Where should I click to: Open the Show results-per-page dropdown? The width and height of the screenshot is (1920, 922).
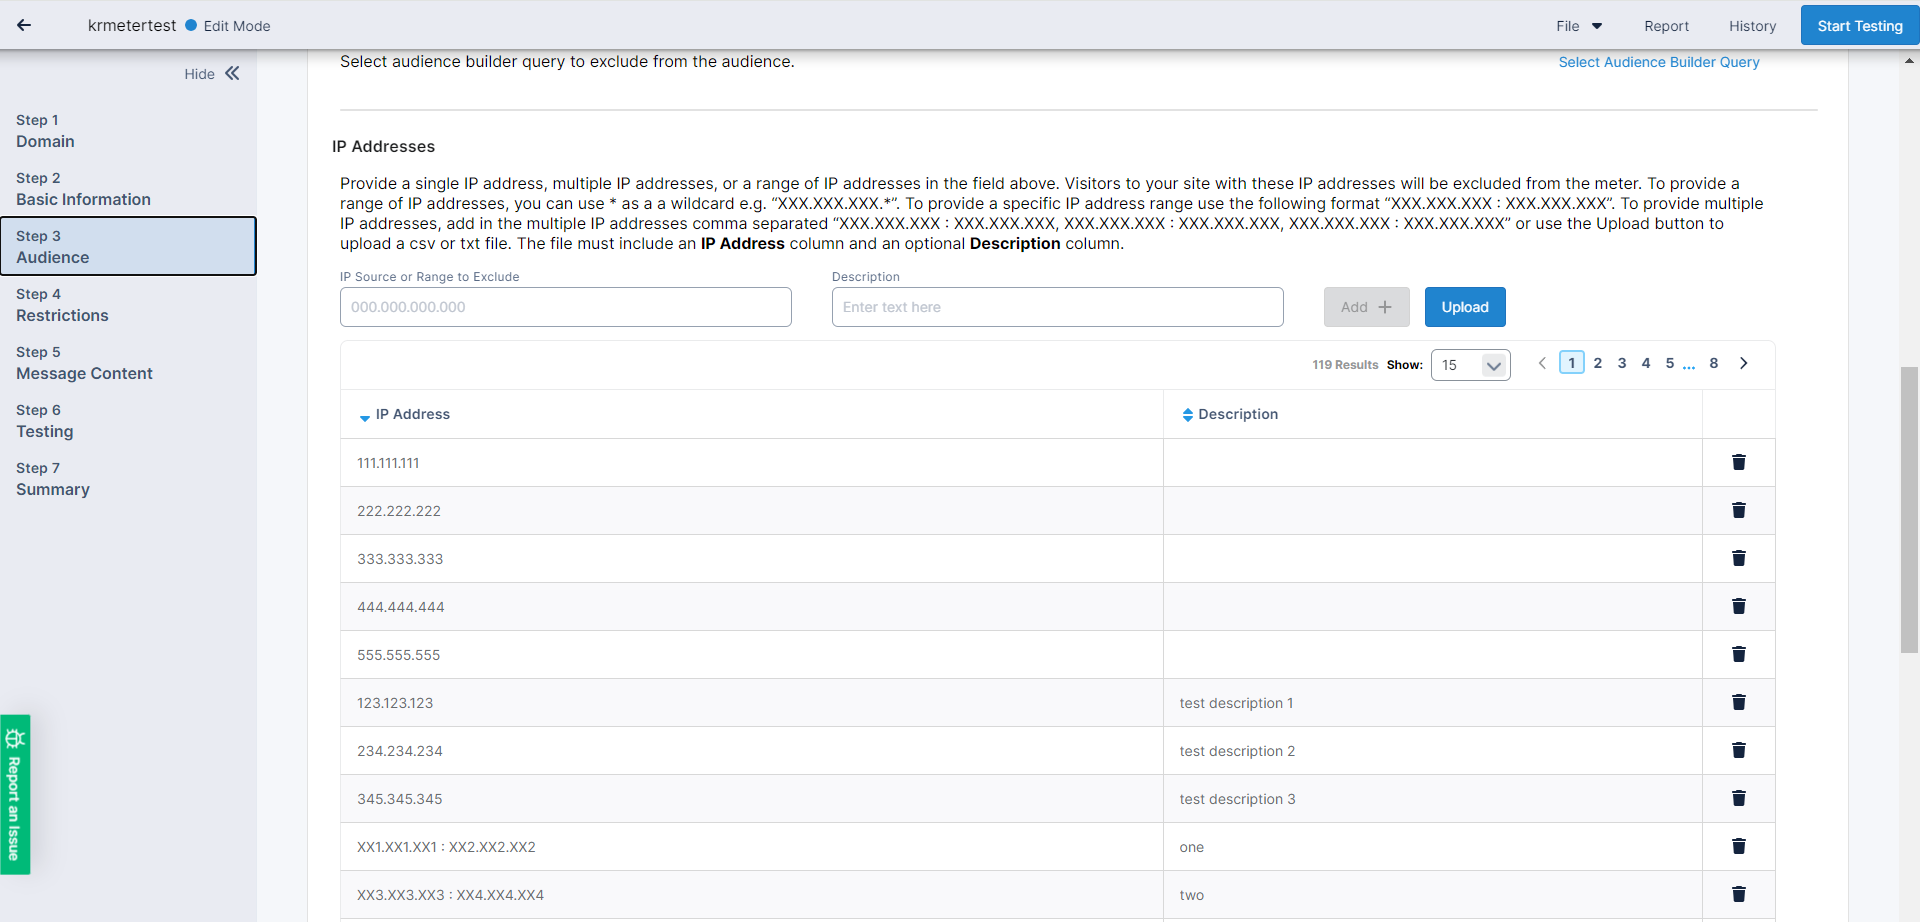coord(1470,365)
